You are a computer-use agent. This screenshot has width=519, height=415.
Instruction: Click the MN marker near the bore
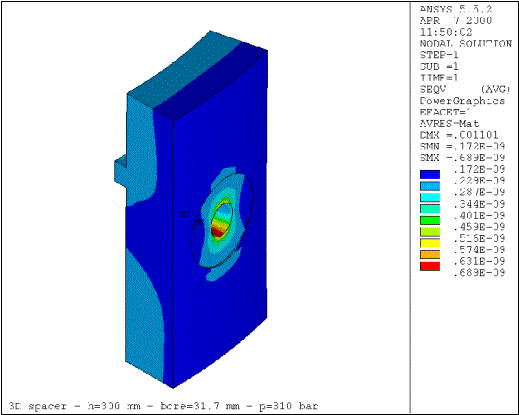[x=199, y=222]
